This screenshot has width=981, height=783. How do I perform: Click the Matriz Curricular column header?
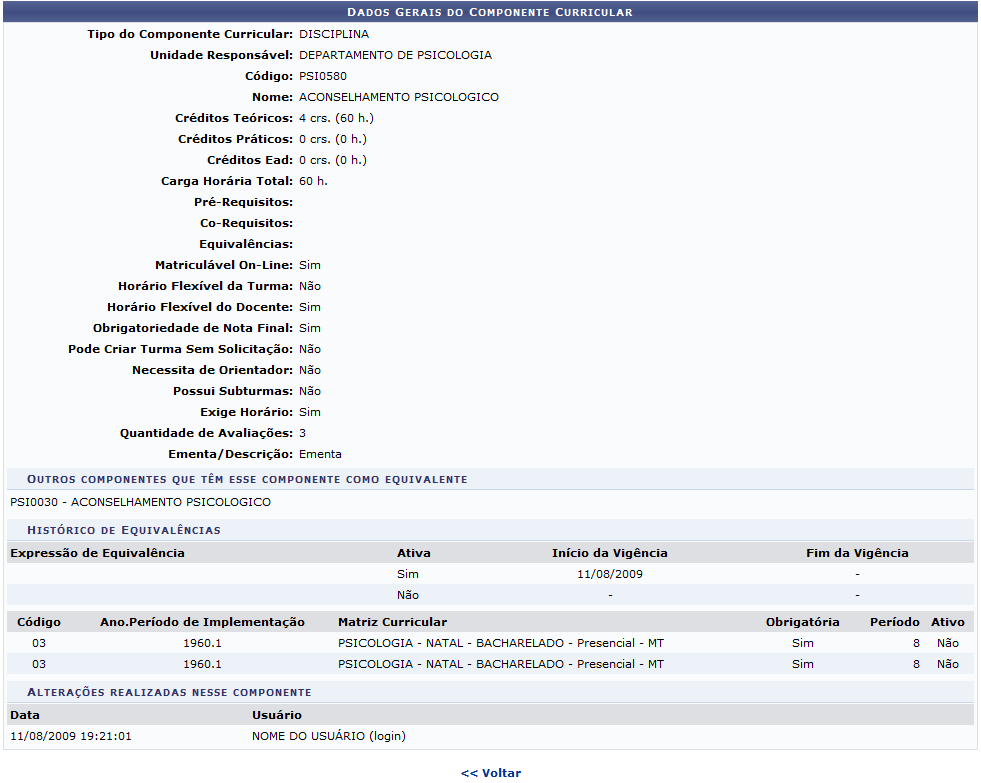(392, 622)
